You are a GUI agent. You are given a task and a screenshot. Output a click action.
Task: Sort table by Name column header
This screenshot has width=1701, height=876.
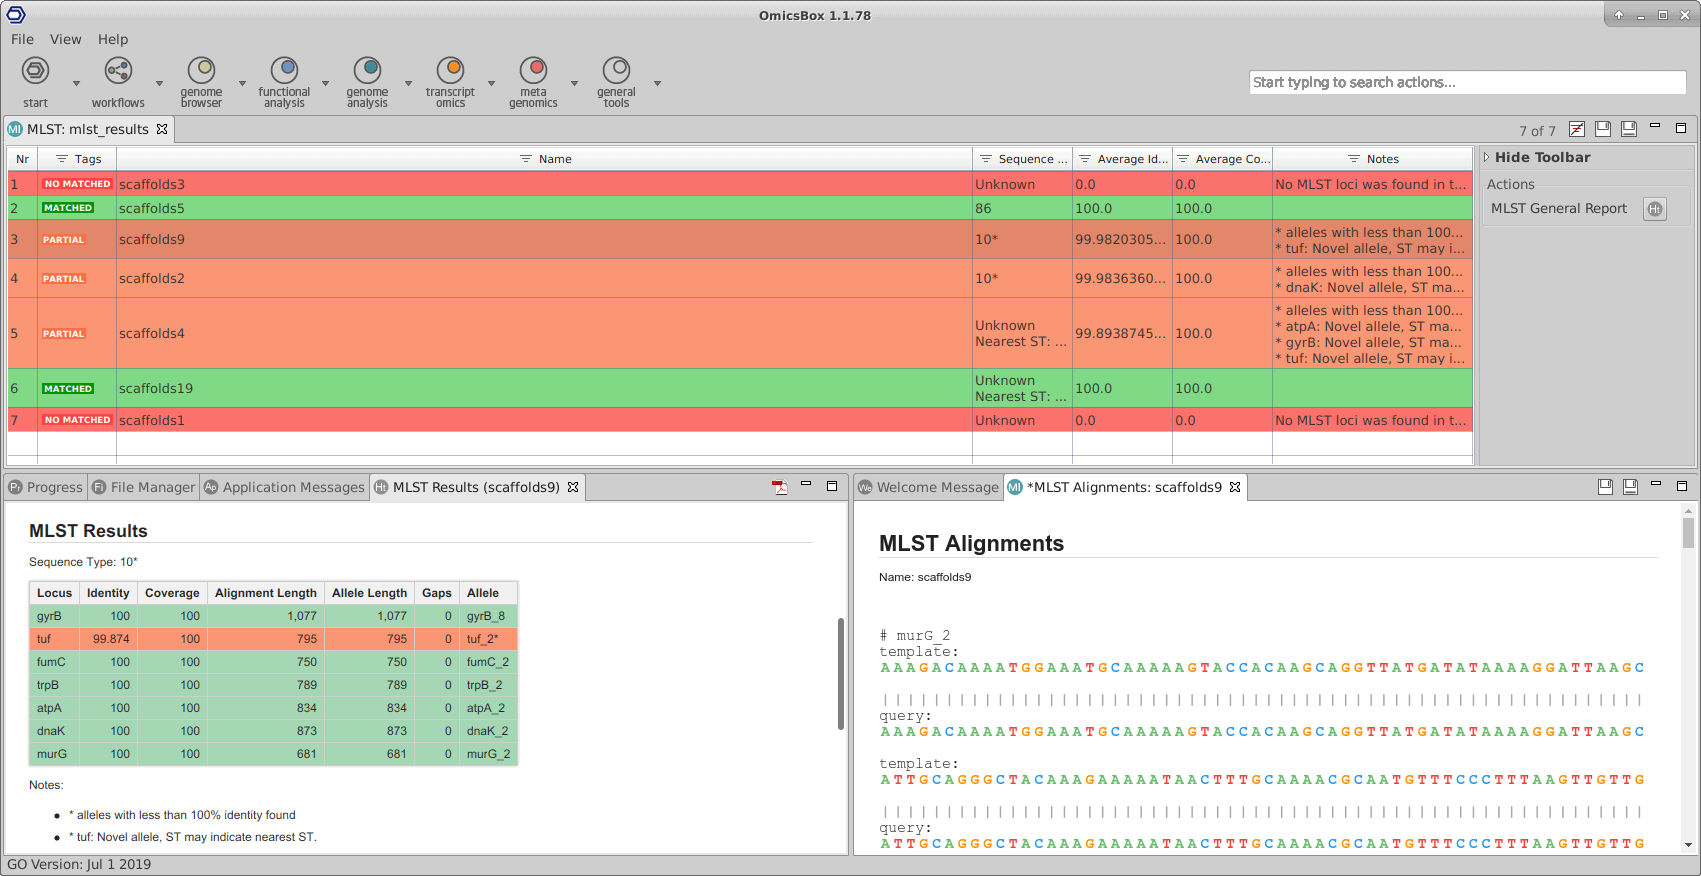click(x=544, y=159)
